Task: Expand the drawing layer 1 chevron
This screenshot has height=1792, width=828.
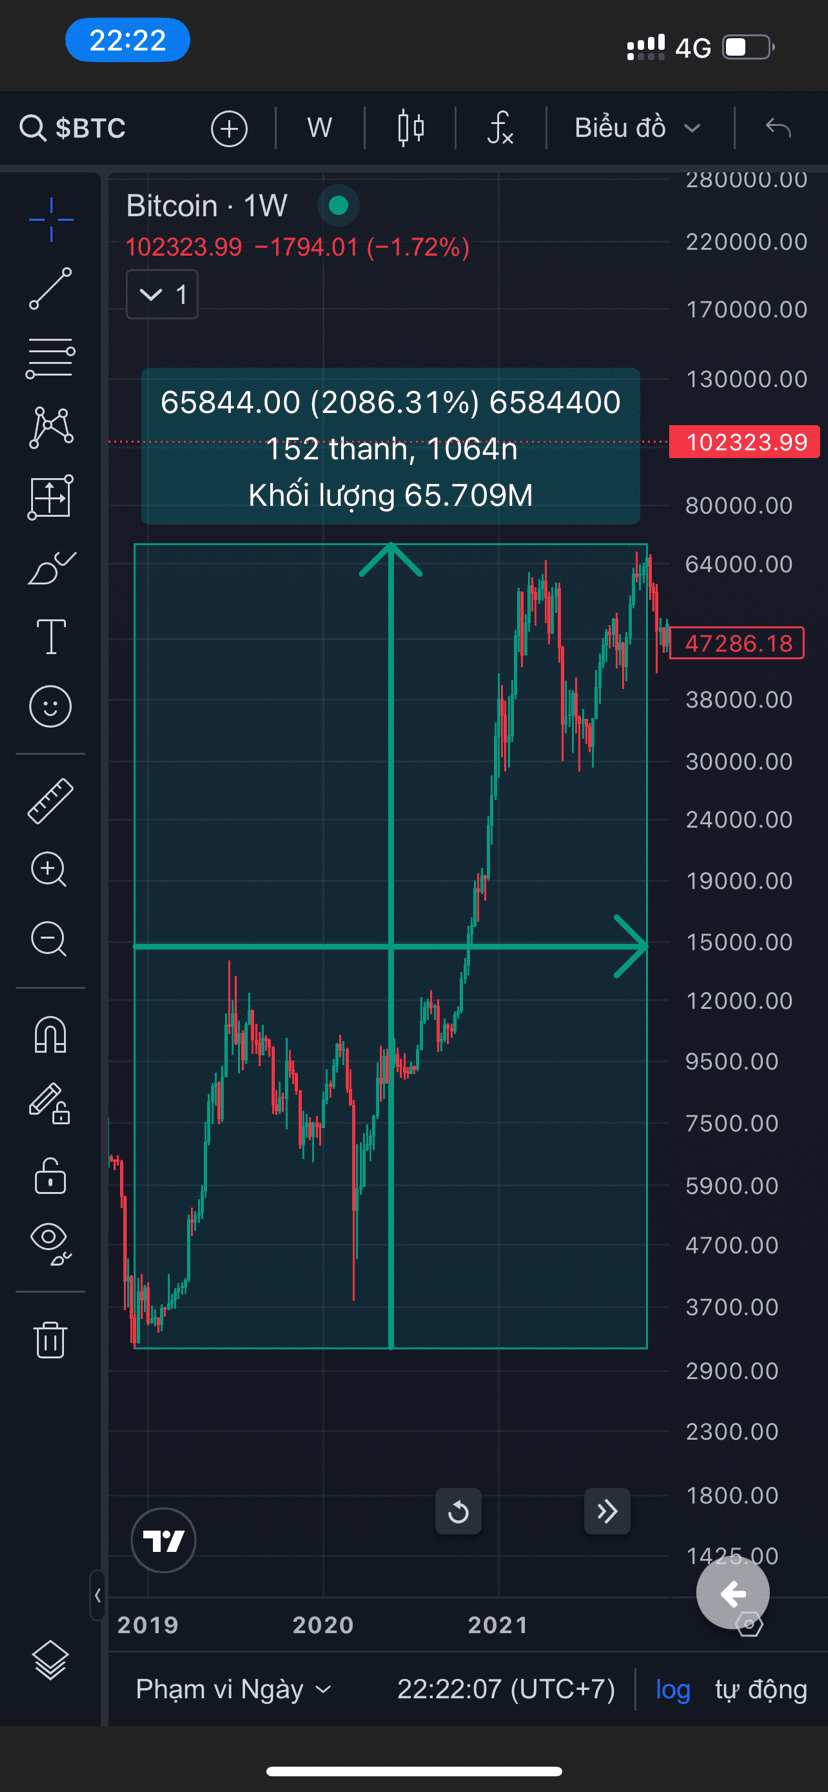Action: (x=162, y=294)
